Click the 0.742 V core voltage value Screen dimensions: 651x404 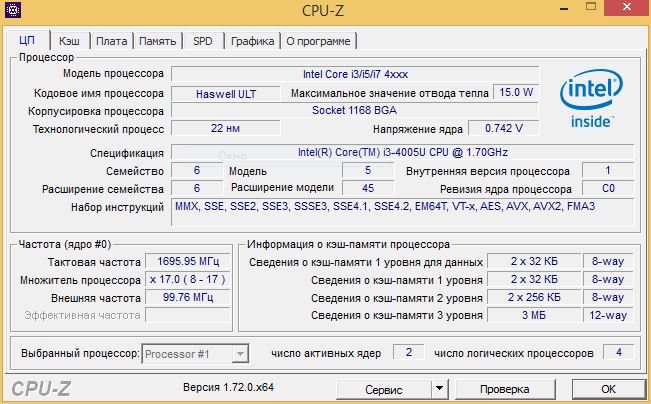[504, 128]
